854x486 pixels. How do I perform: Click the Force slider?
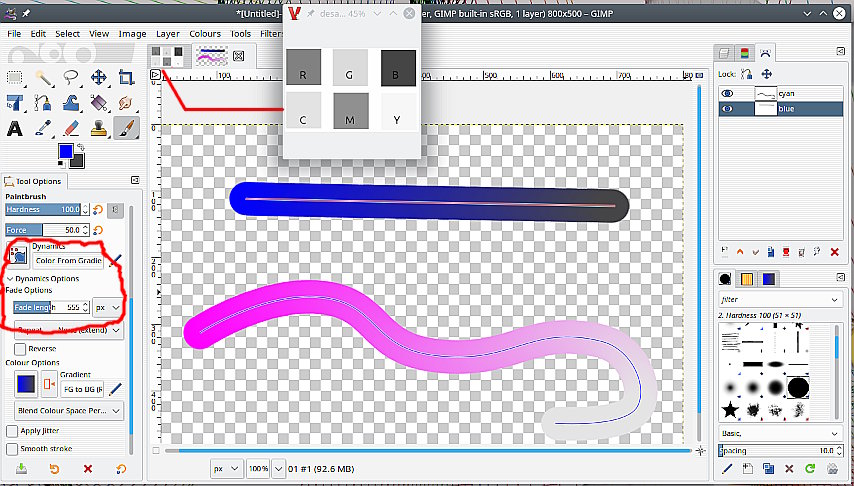pos(43,230)
